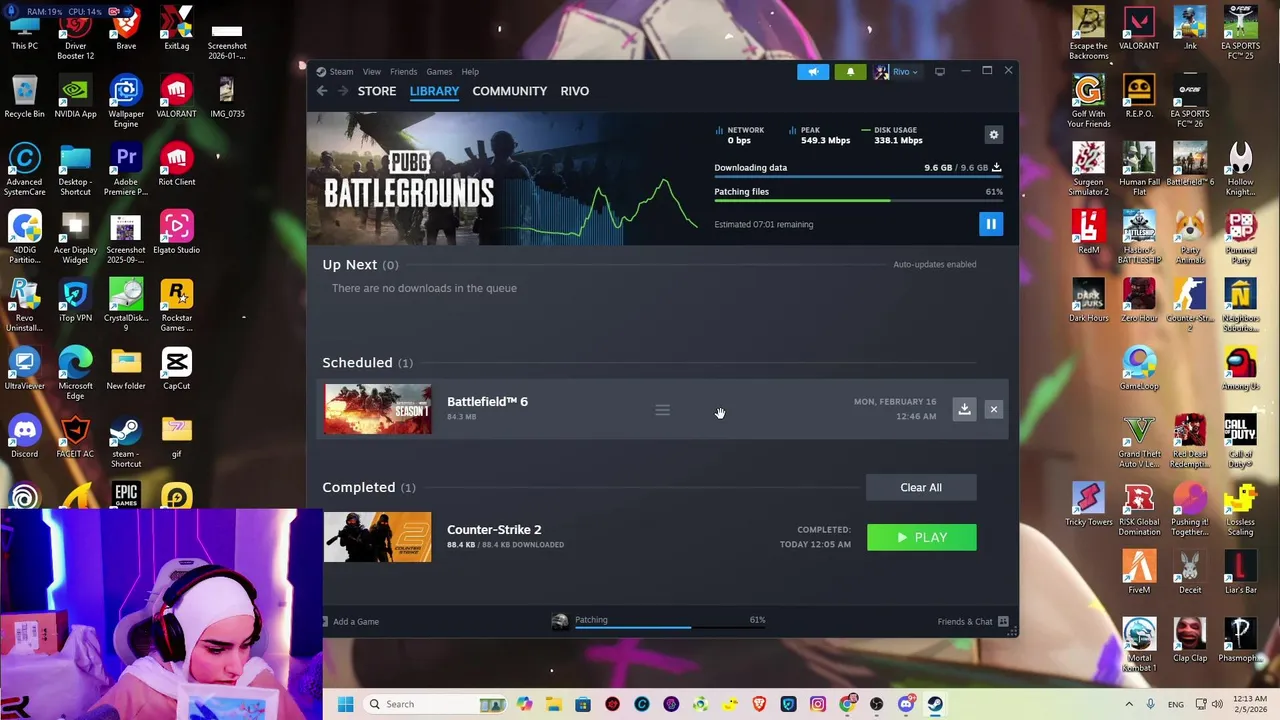Select the Rockstar Games desktop icon
The width and height of the screenshot is (1280, 720).
[177, 306]
